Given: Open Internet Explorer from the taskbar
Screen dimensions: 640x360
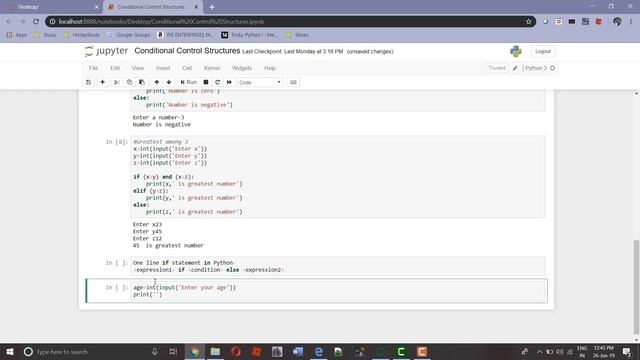Looking at the screenshot, I should point(318,351).
